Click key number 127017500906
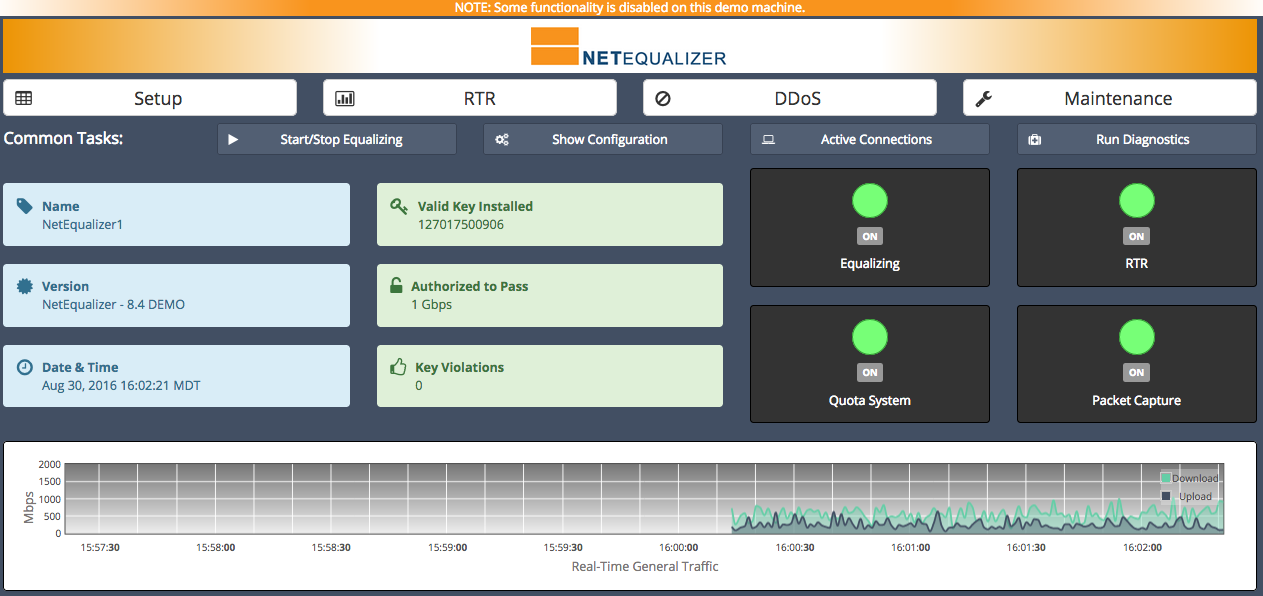Viewport: 1263px width, 596px height. [461, 225]
